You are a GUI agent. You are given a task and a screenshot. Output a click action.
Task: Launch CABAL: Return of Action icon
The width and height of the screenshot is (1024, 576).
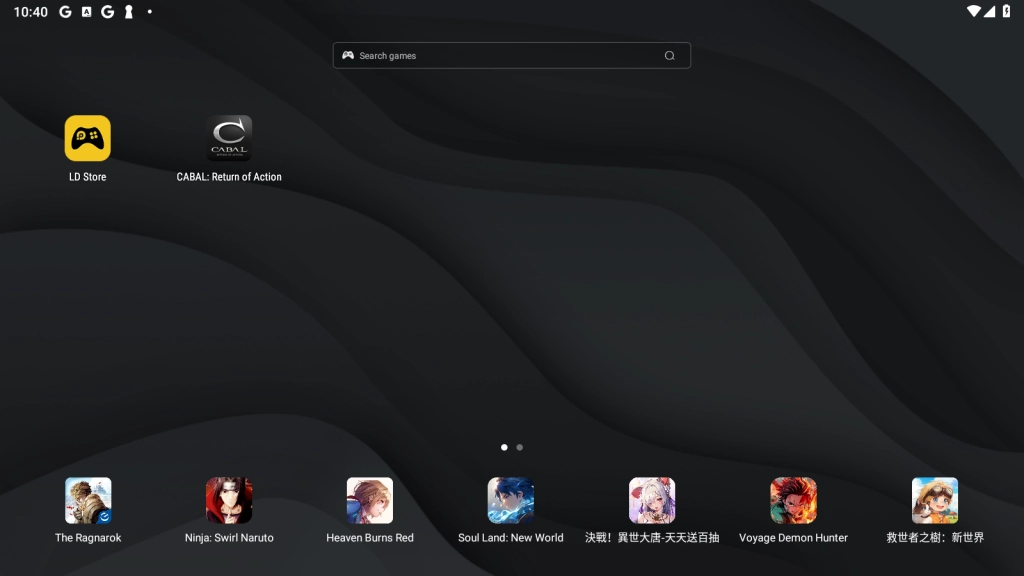pyautogui.click(x=229, y=138)
